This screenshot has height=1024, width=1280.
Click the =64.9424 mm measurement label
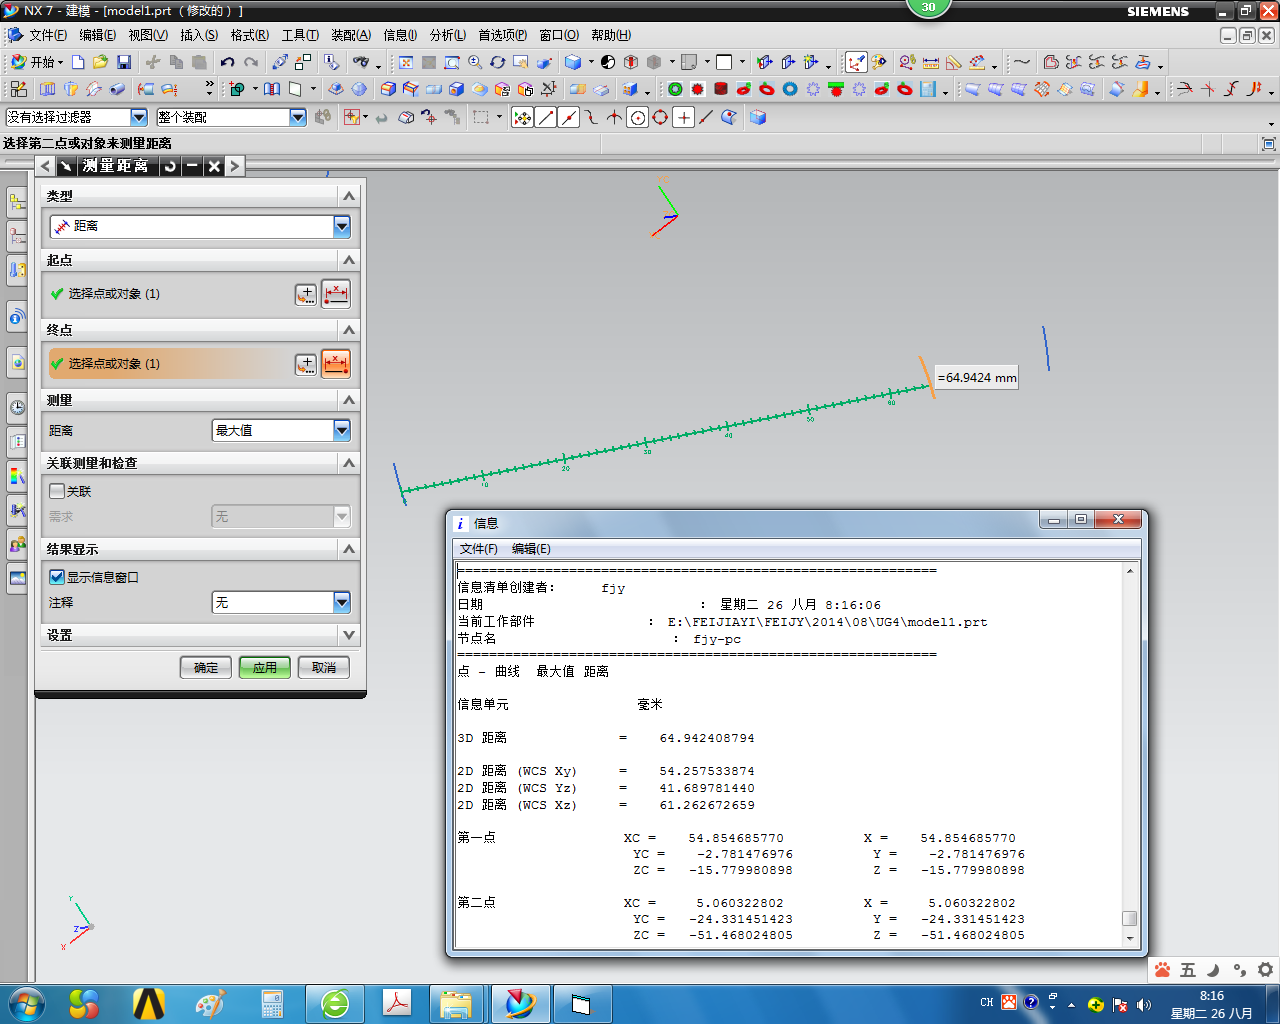(x=976, y=377)
